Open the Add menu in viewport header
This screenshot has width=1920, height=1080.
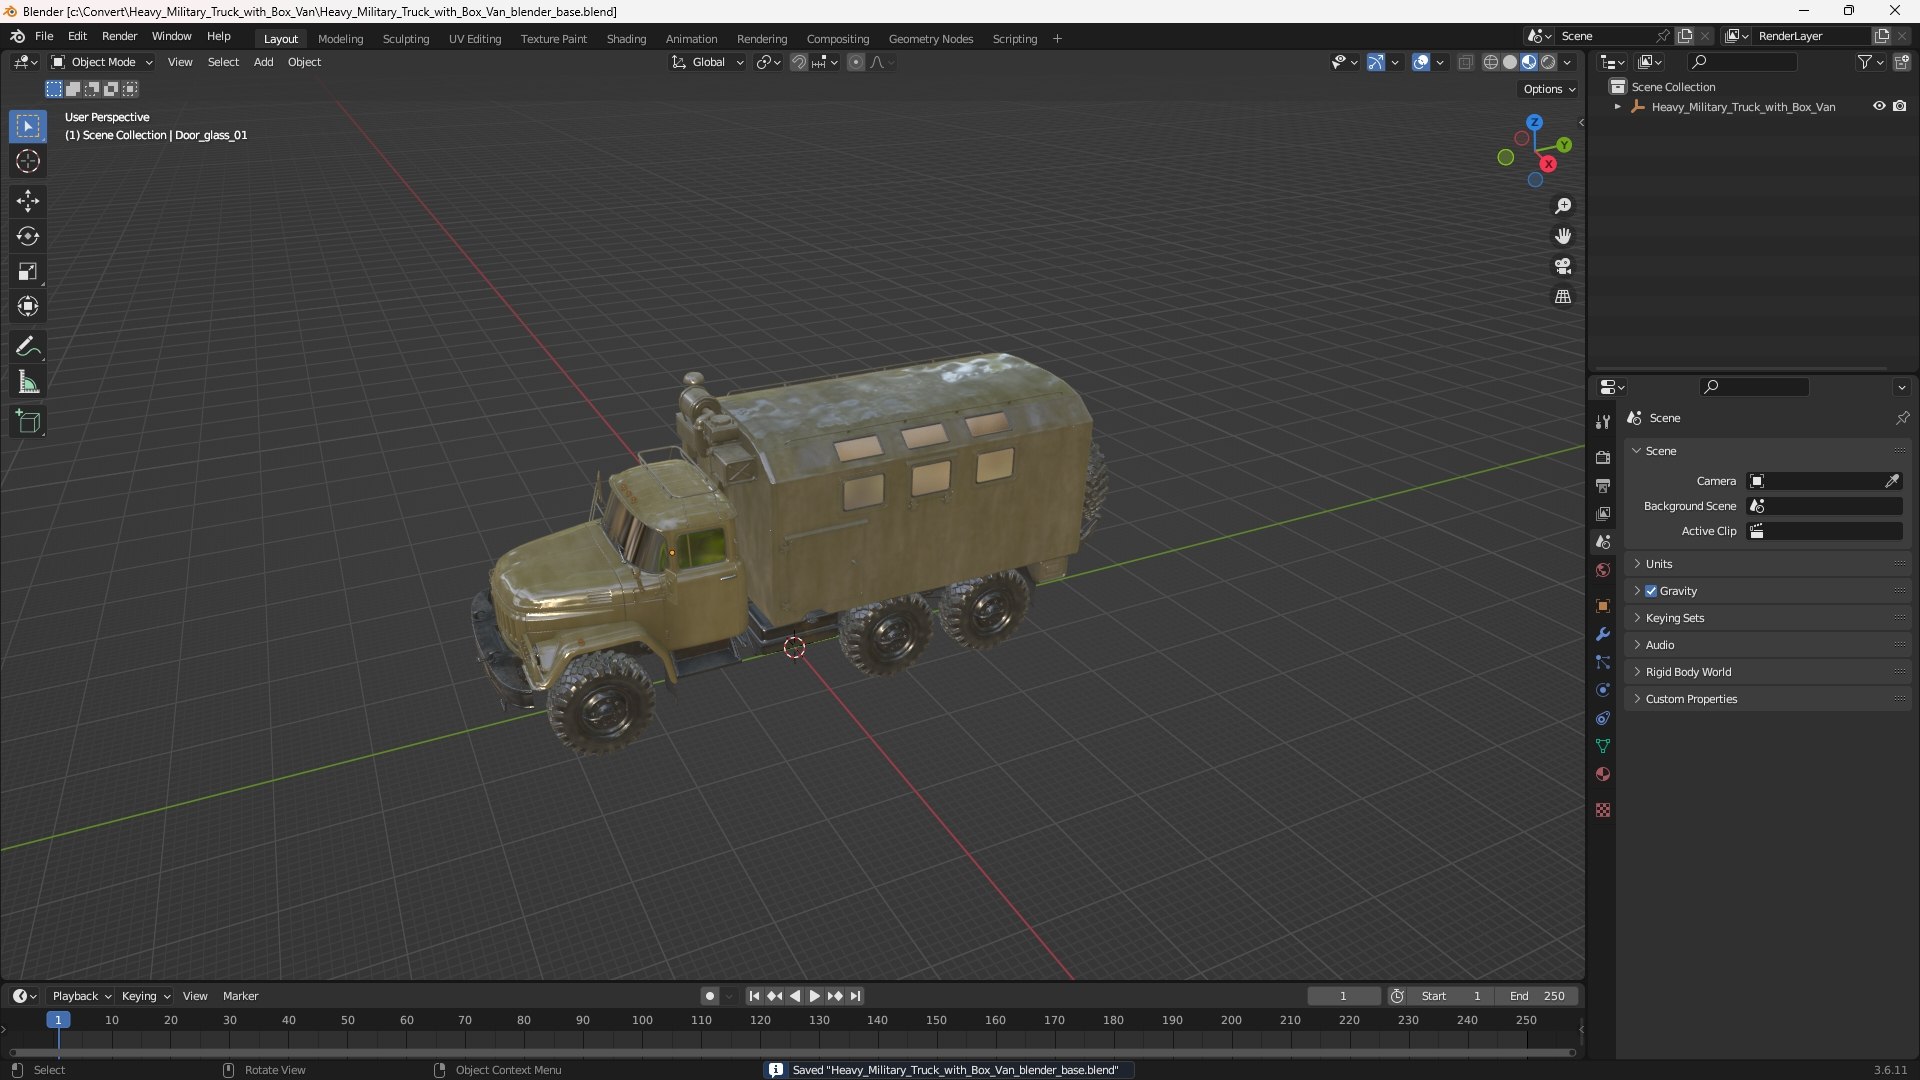(263, 62)
